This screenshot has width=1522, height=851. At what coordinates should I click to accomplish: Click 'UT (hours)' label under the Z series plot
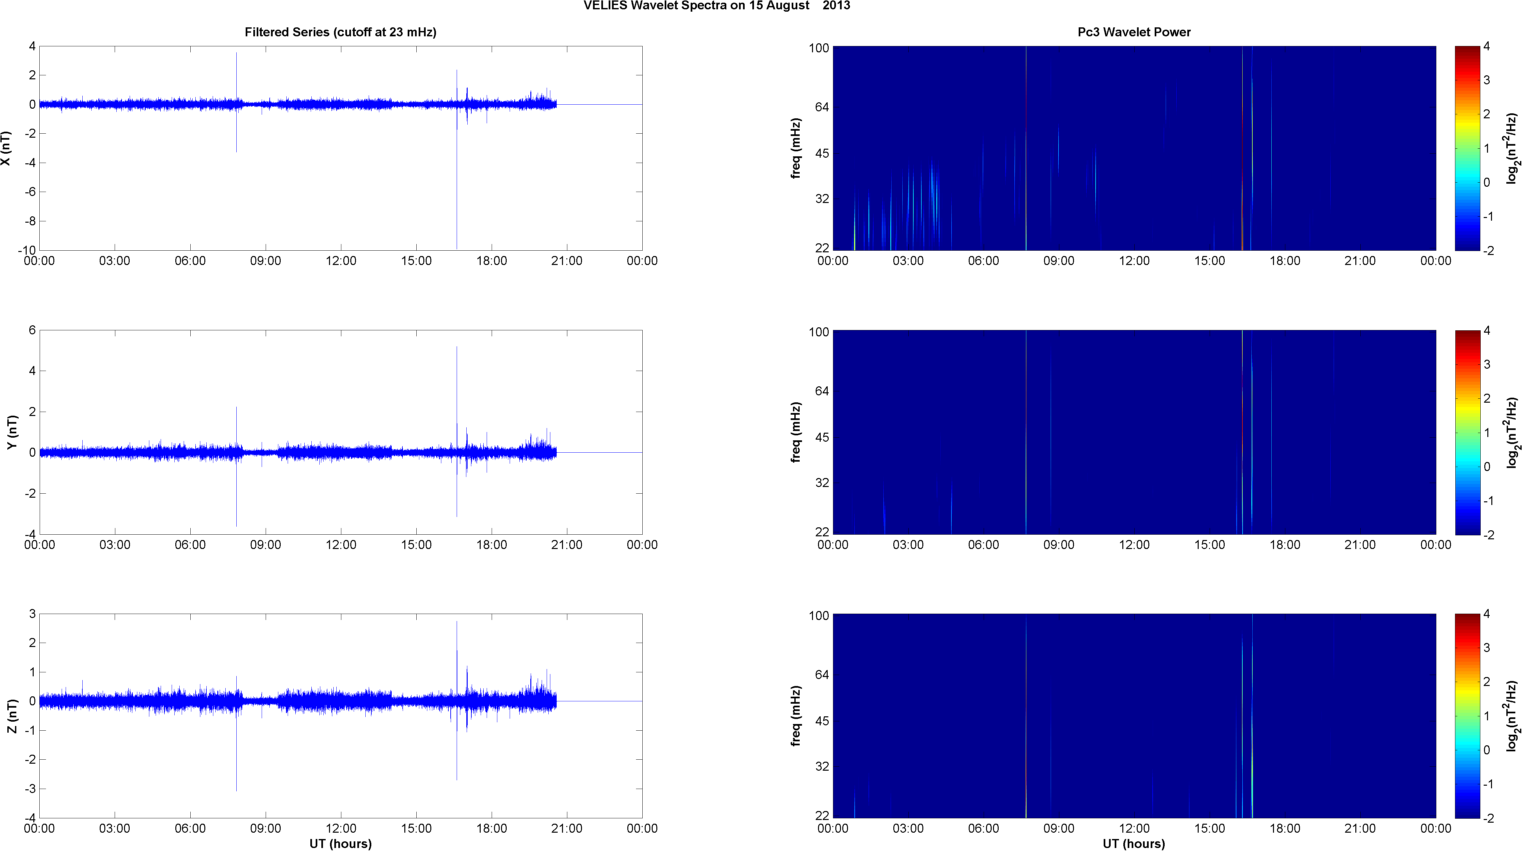(340, 844)
